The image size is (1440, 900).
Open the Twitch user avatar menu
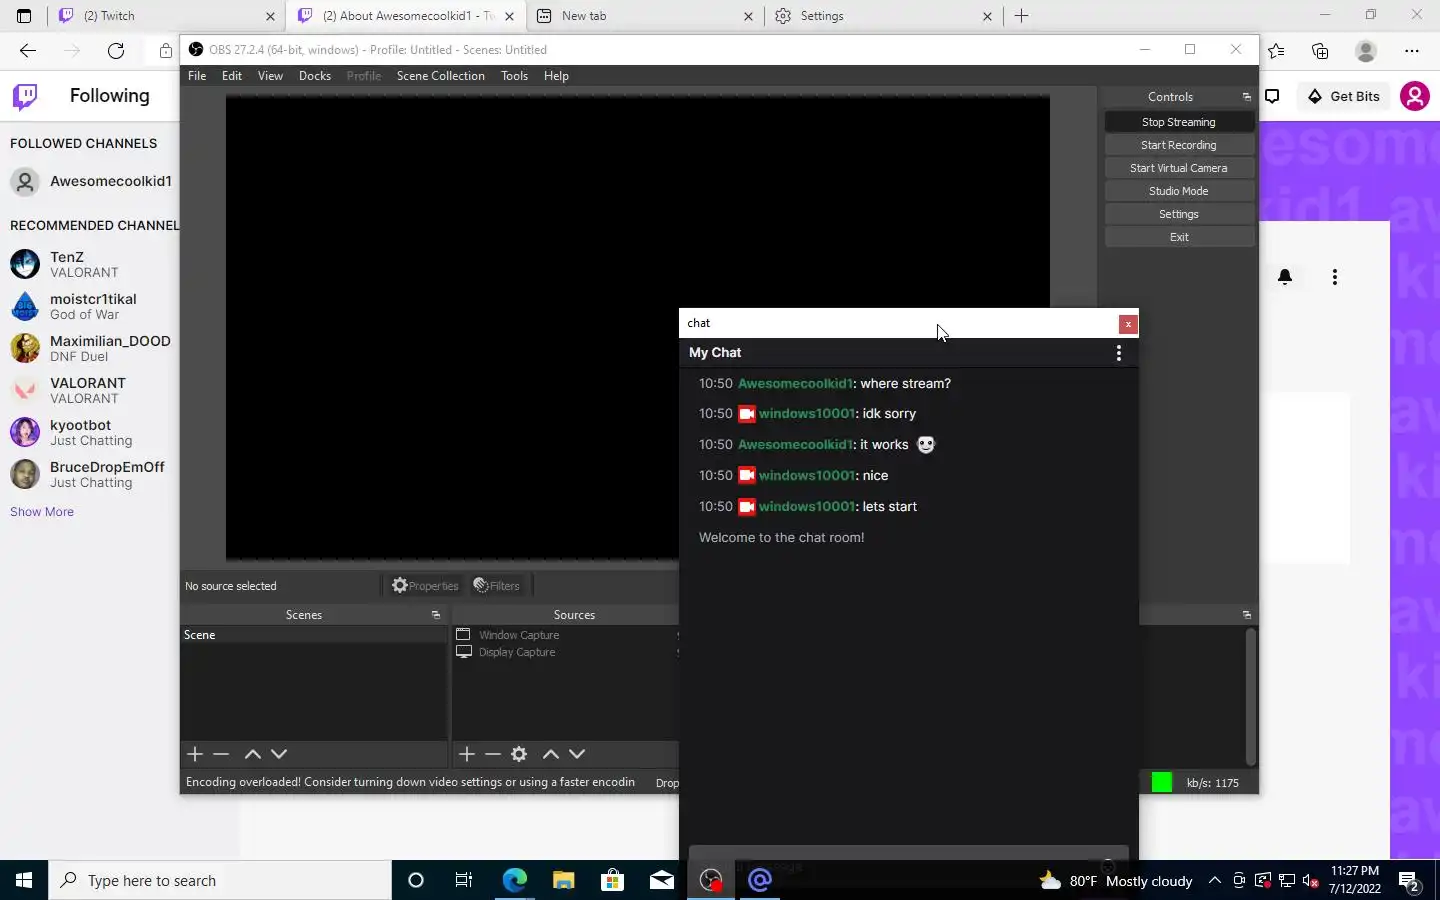1415,96
